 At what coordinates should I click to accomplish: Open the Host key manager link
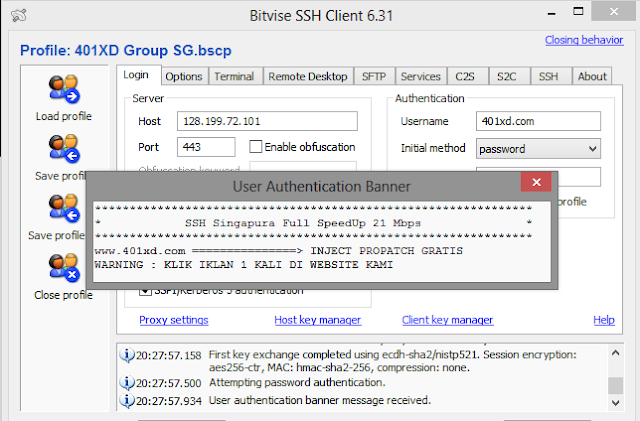coord(318,320)
